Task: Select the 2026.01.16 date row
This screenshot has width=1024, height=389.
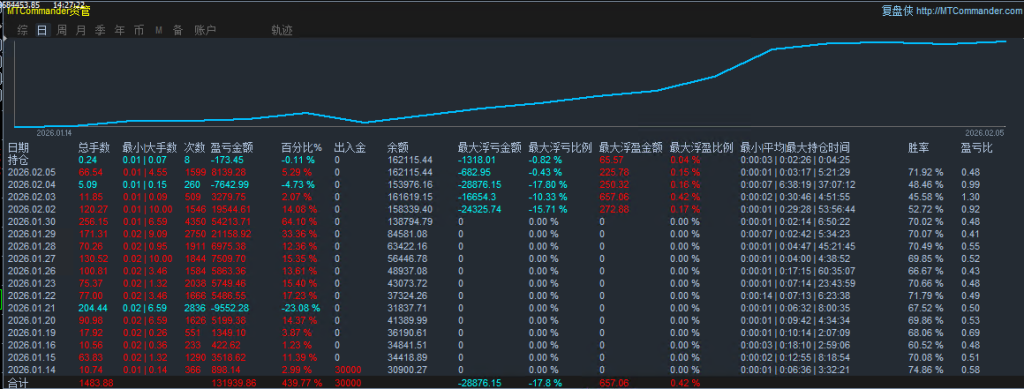Action: pos(31,345)
